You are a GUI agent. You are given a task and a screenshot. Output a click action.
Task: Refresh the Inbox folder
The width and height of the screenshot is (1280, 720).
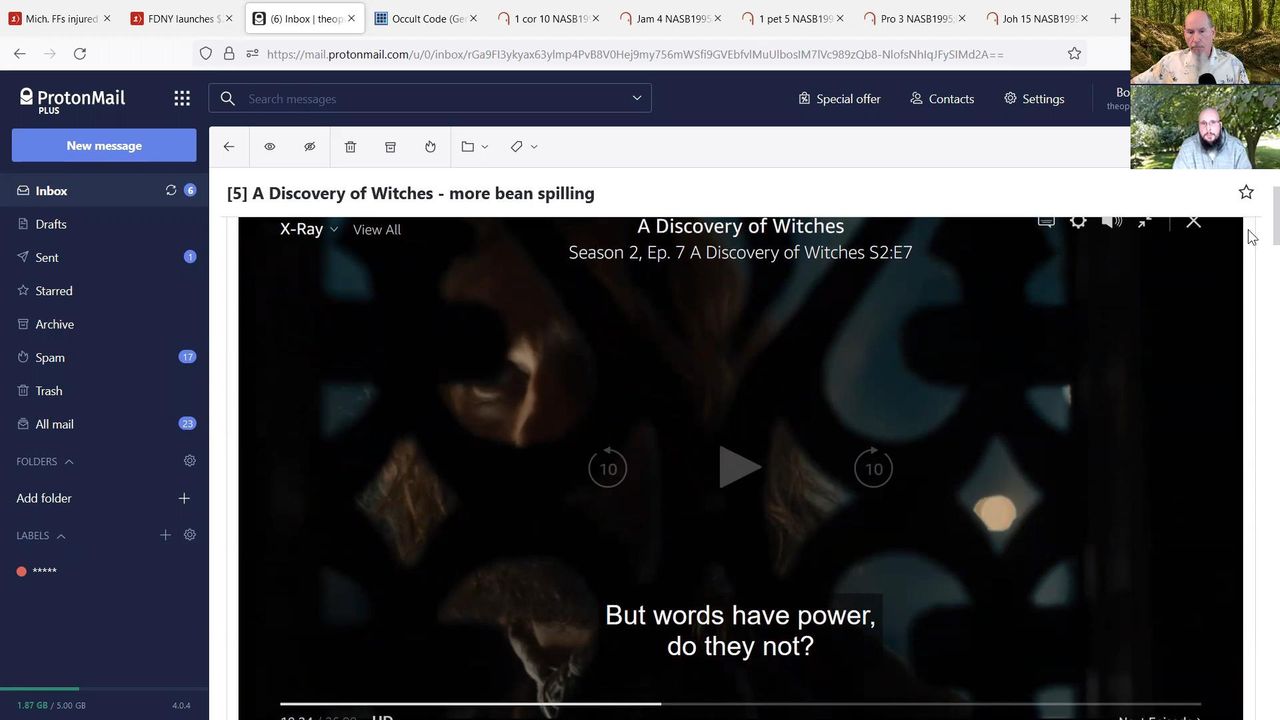[171, 190]
